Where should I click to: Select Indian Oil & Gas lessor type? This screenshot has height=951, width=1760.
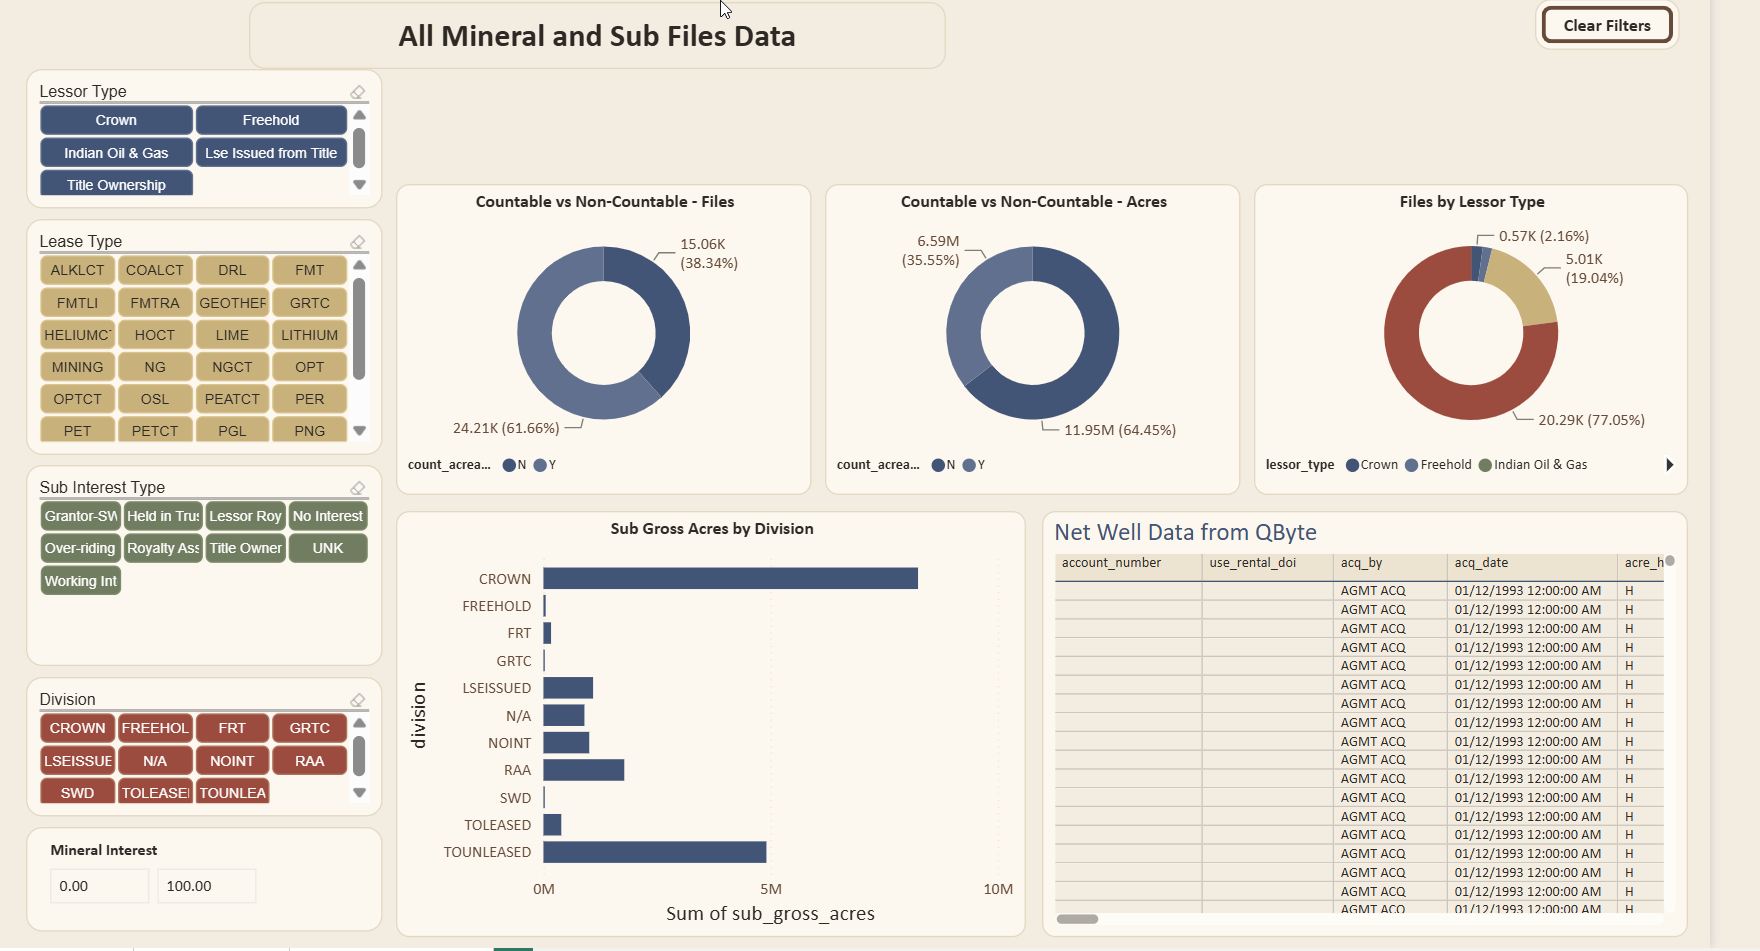point(116,153)
